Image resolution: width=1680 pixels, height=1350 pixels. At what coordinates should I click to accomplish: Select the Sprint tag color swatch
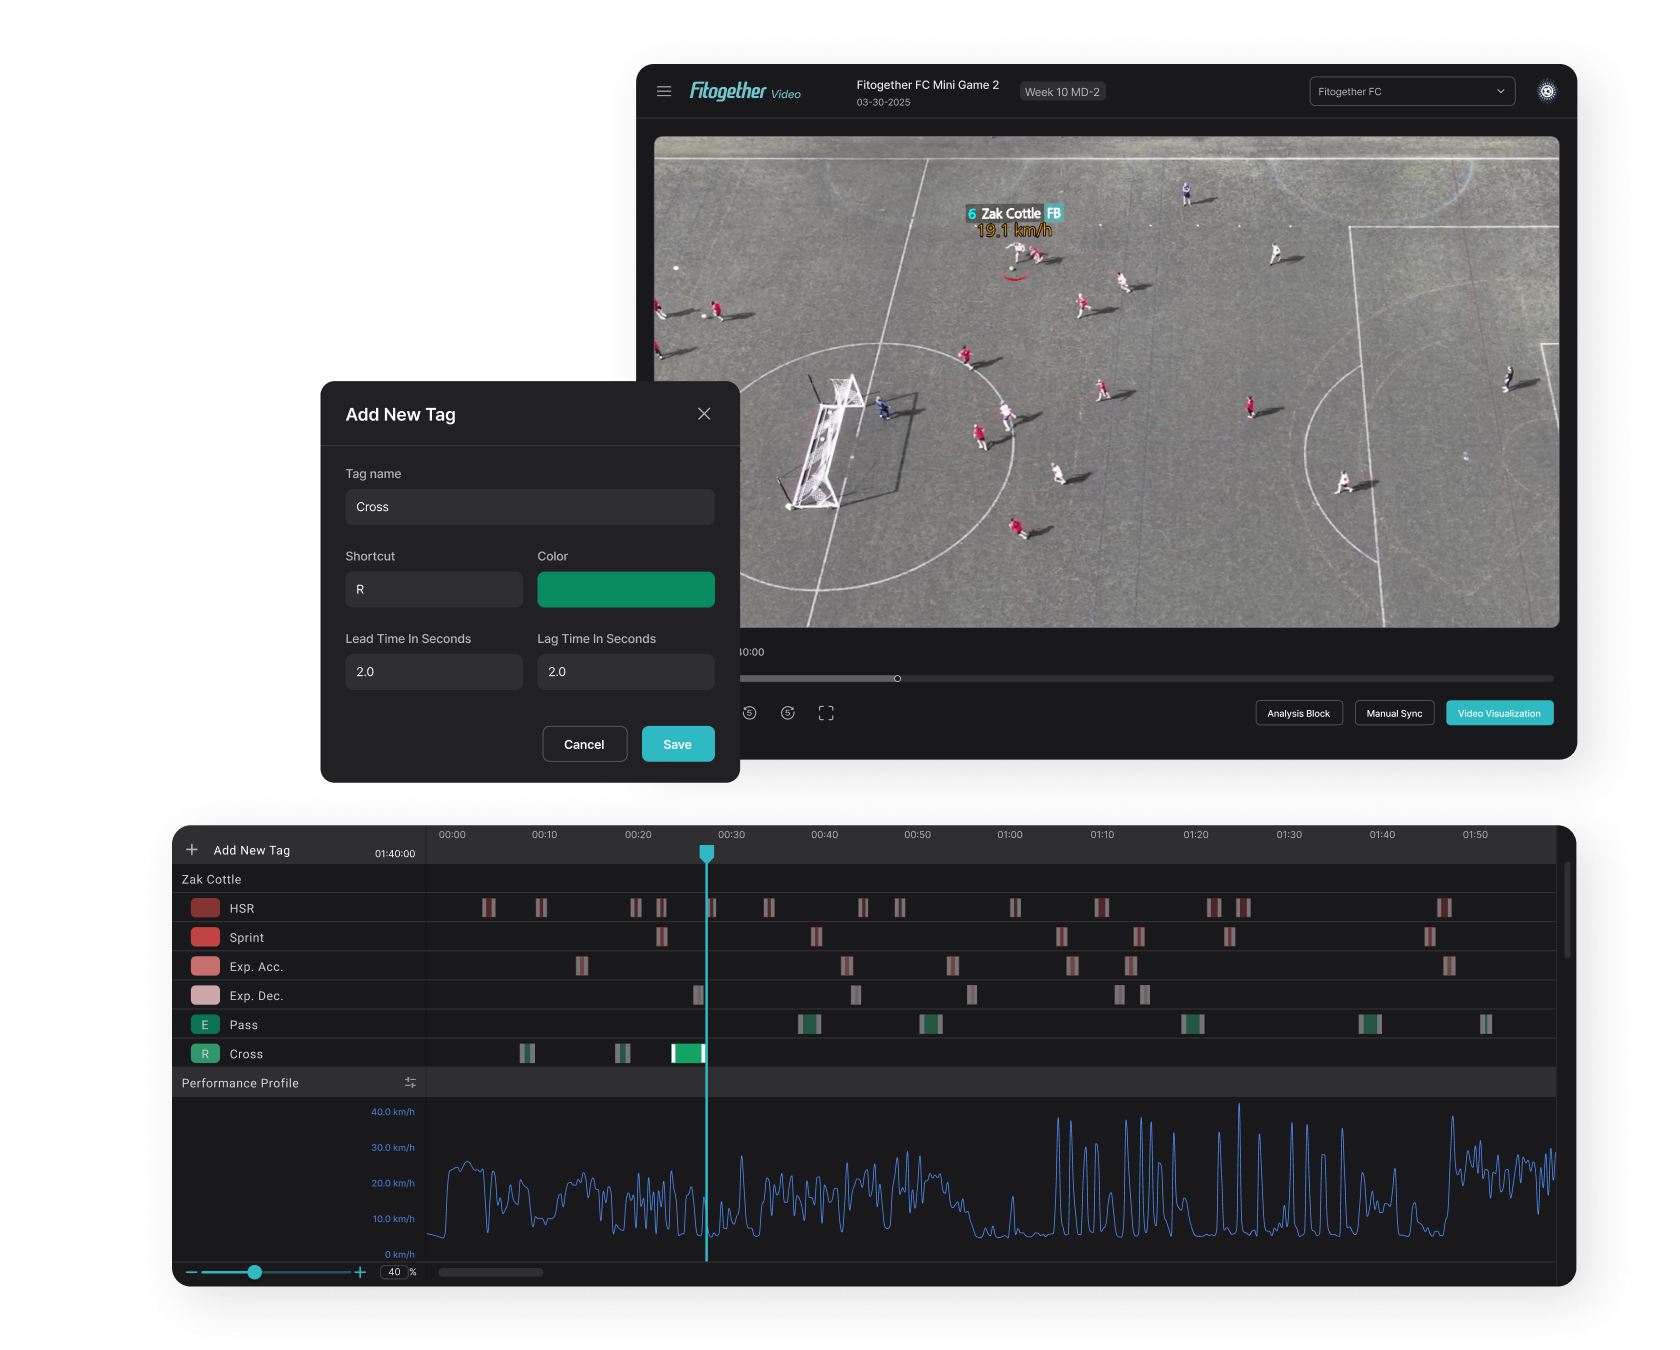[205, 937]
